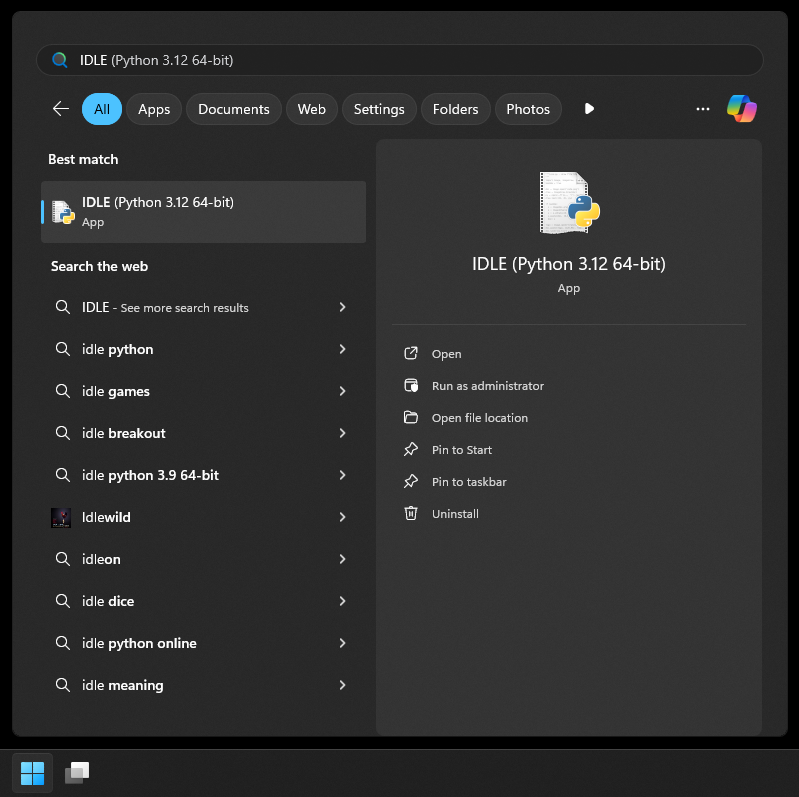Click the Windows Start button in taskbar
Image resolution: width=799 pixels, height=797 pixels.
[32, 773]
